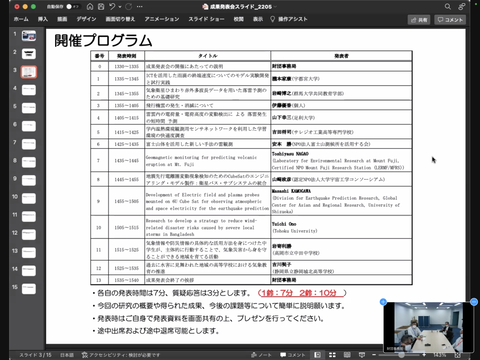The width and height of the screenshot is (480, 360).
Task: Expand the undo history dropdown arrow
Action: click(120, 7)
